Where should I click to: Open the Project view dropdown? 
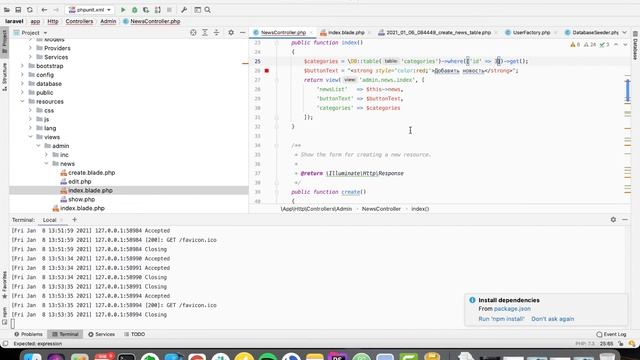click(x=31, y=33)
